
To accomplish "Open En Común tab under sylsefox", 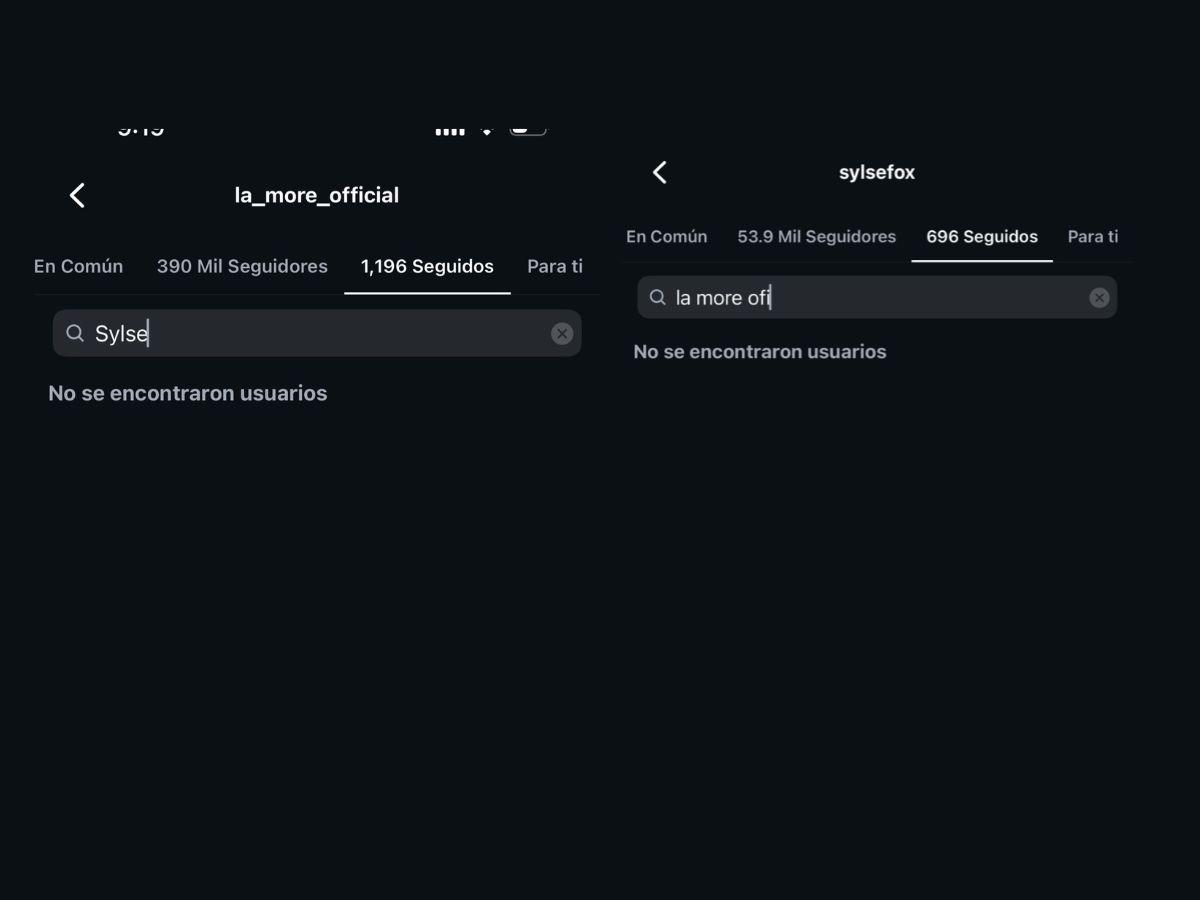I will pos(666,237).
